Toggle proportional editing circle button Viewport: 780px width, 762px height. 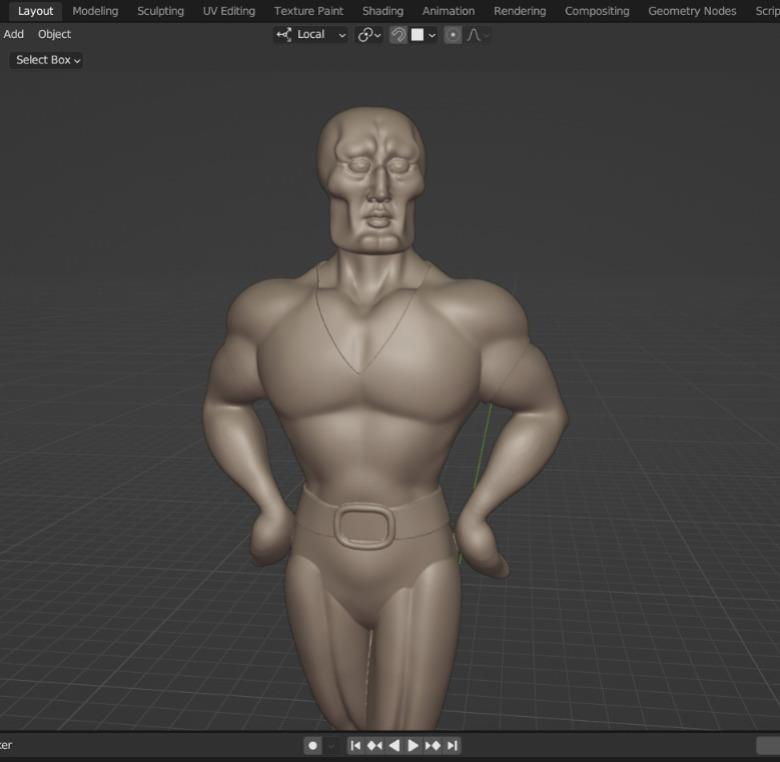(453, 35)
